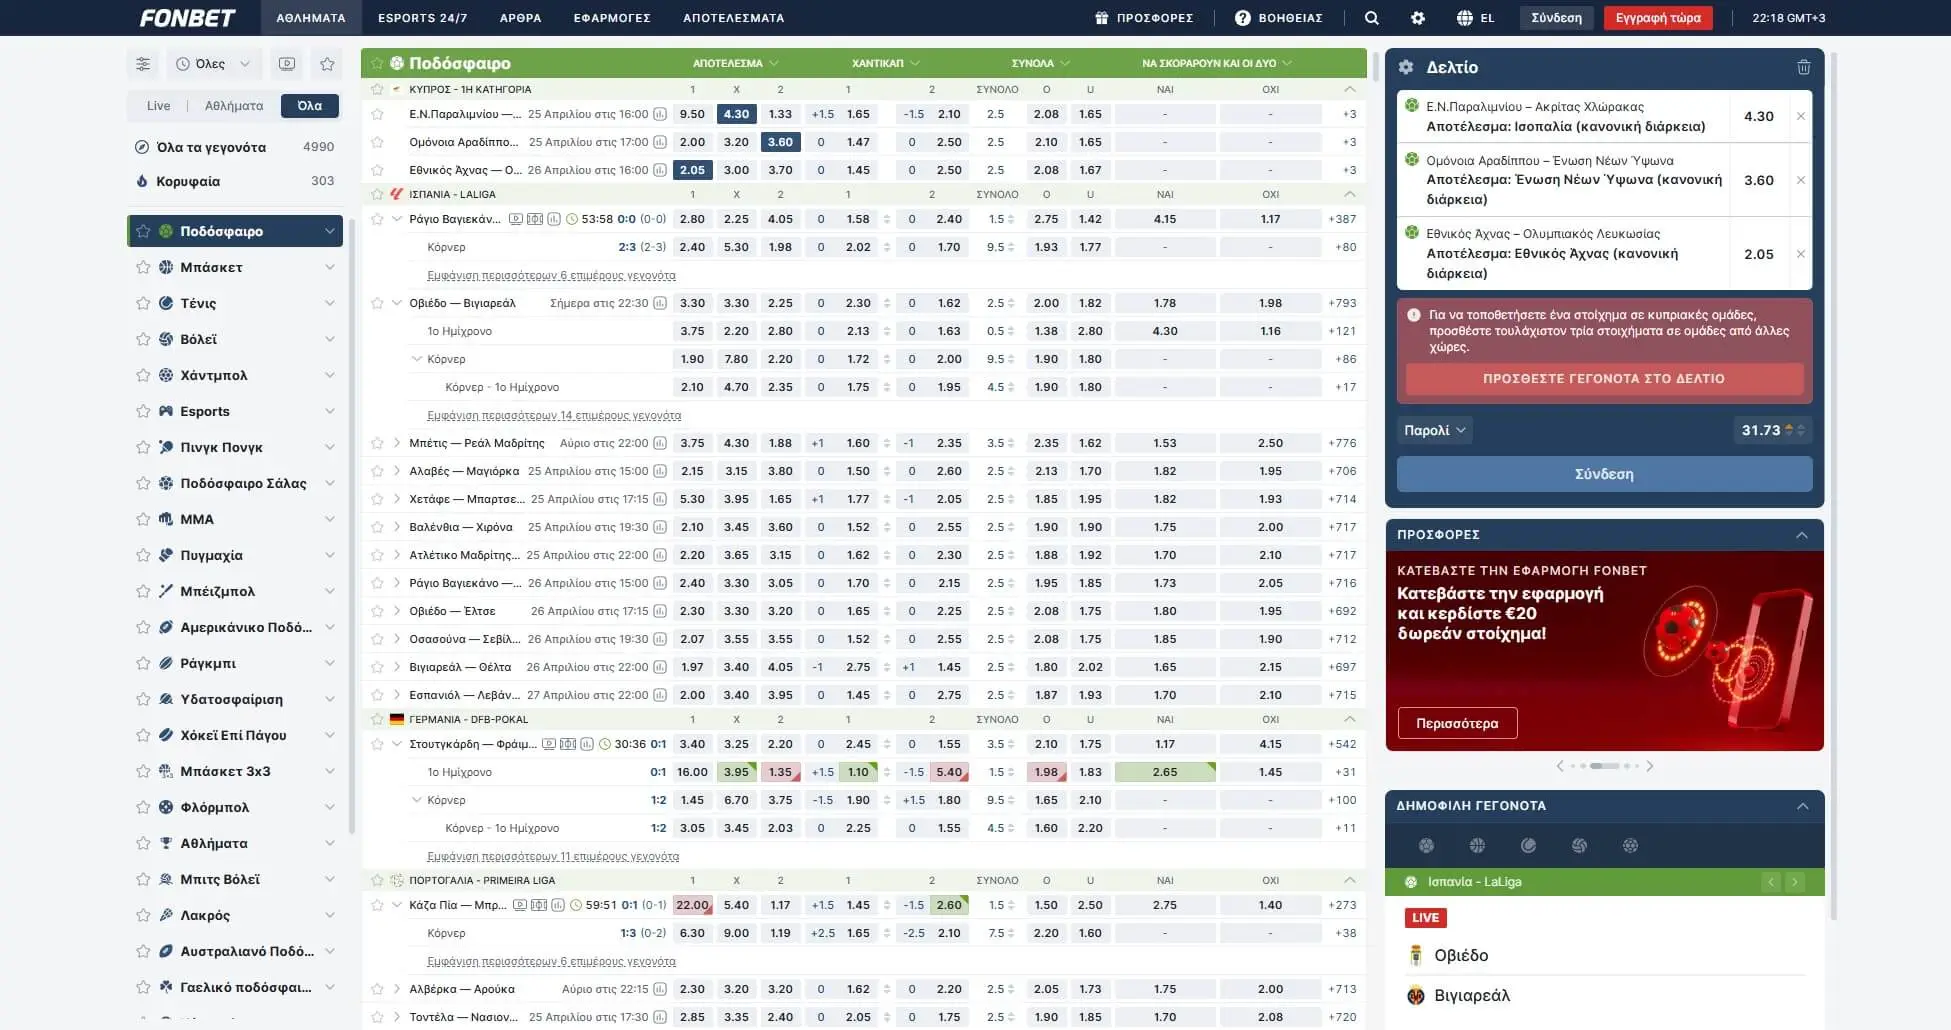Open the Όλες time filter dropdown
The image size is (1951, 1030).
[x=214, y=64]
